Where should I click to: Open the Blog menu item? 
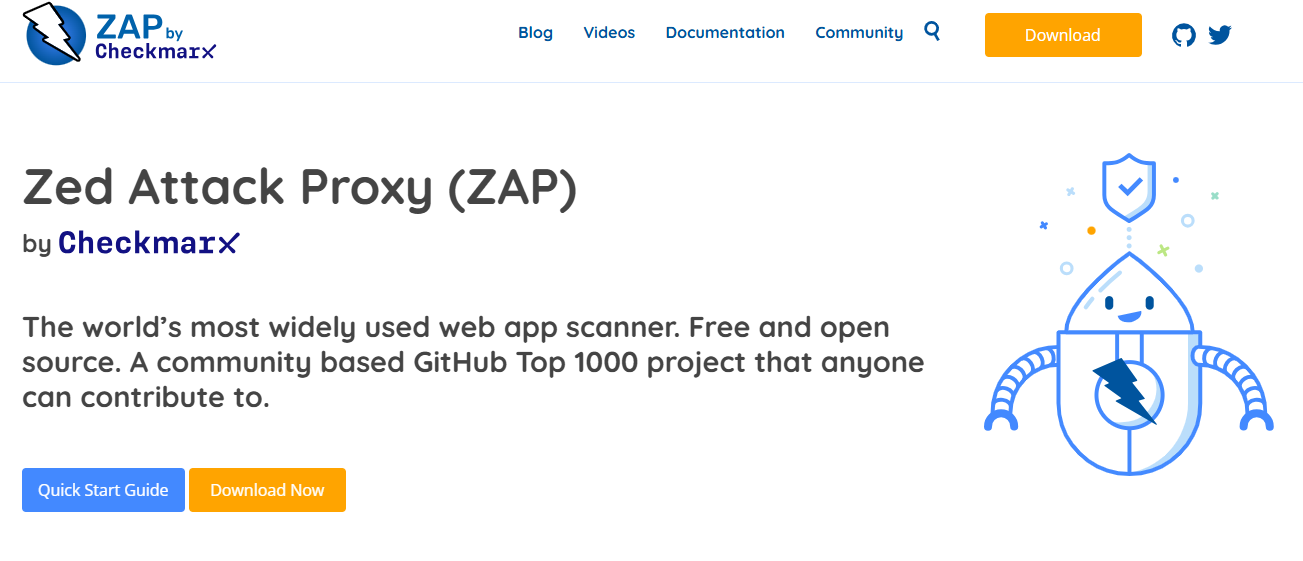(x=535, y=33)
